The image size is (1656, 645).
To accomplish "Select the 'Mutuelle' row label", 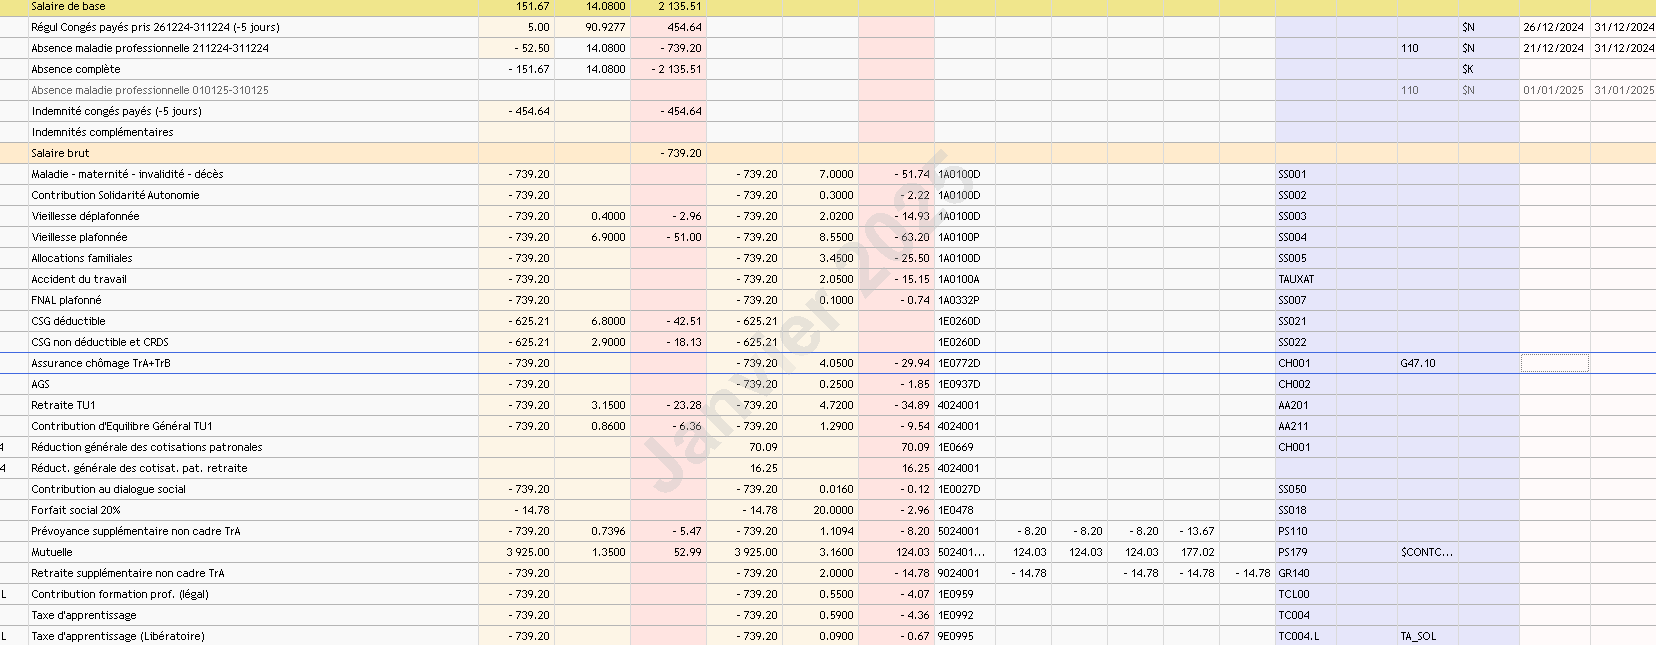I will pos(52,552).
